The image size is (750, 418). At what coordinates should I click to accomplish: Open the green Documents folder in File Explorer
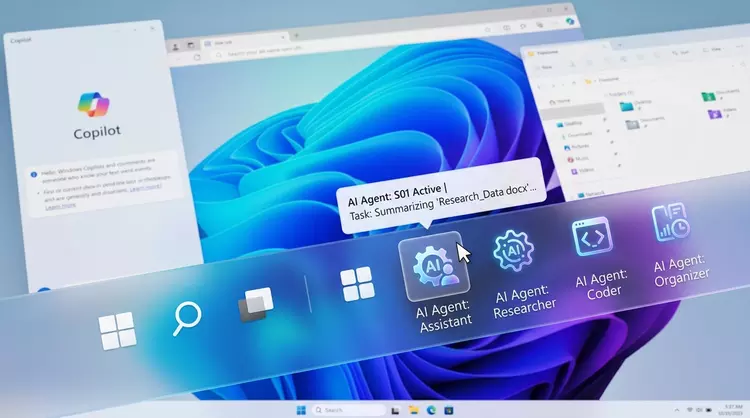pyautogui.click(x=720, y=95)
